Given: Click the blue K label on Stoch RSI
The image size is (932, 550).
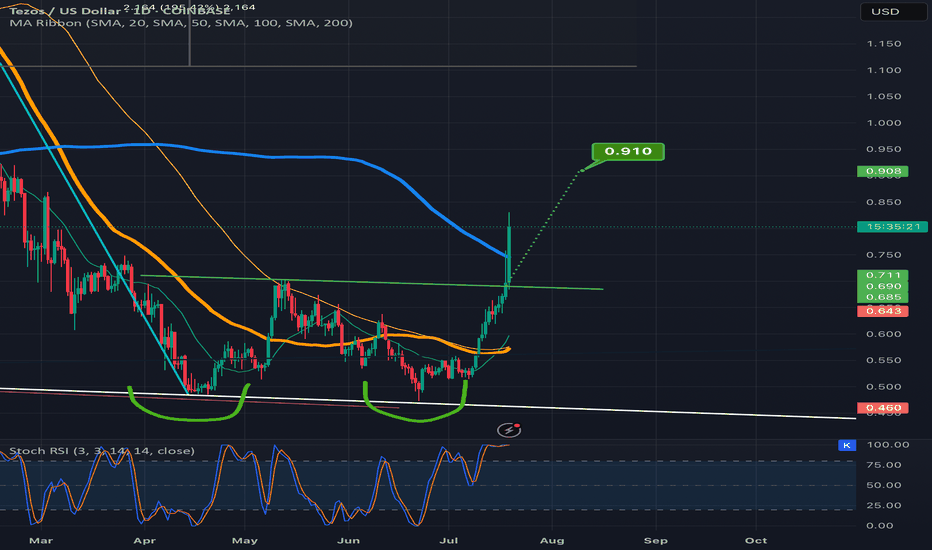Looking at the screenshot, I should 848,444.
